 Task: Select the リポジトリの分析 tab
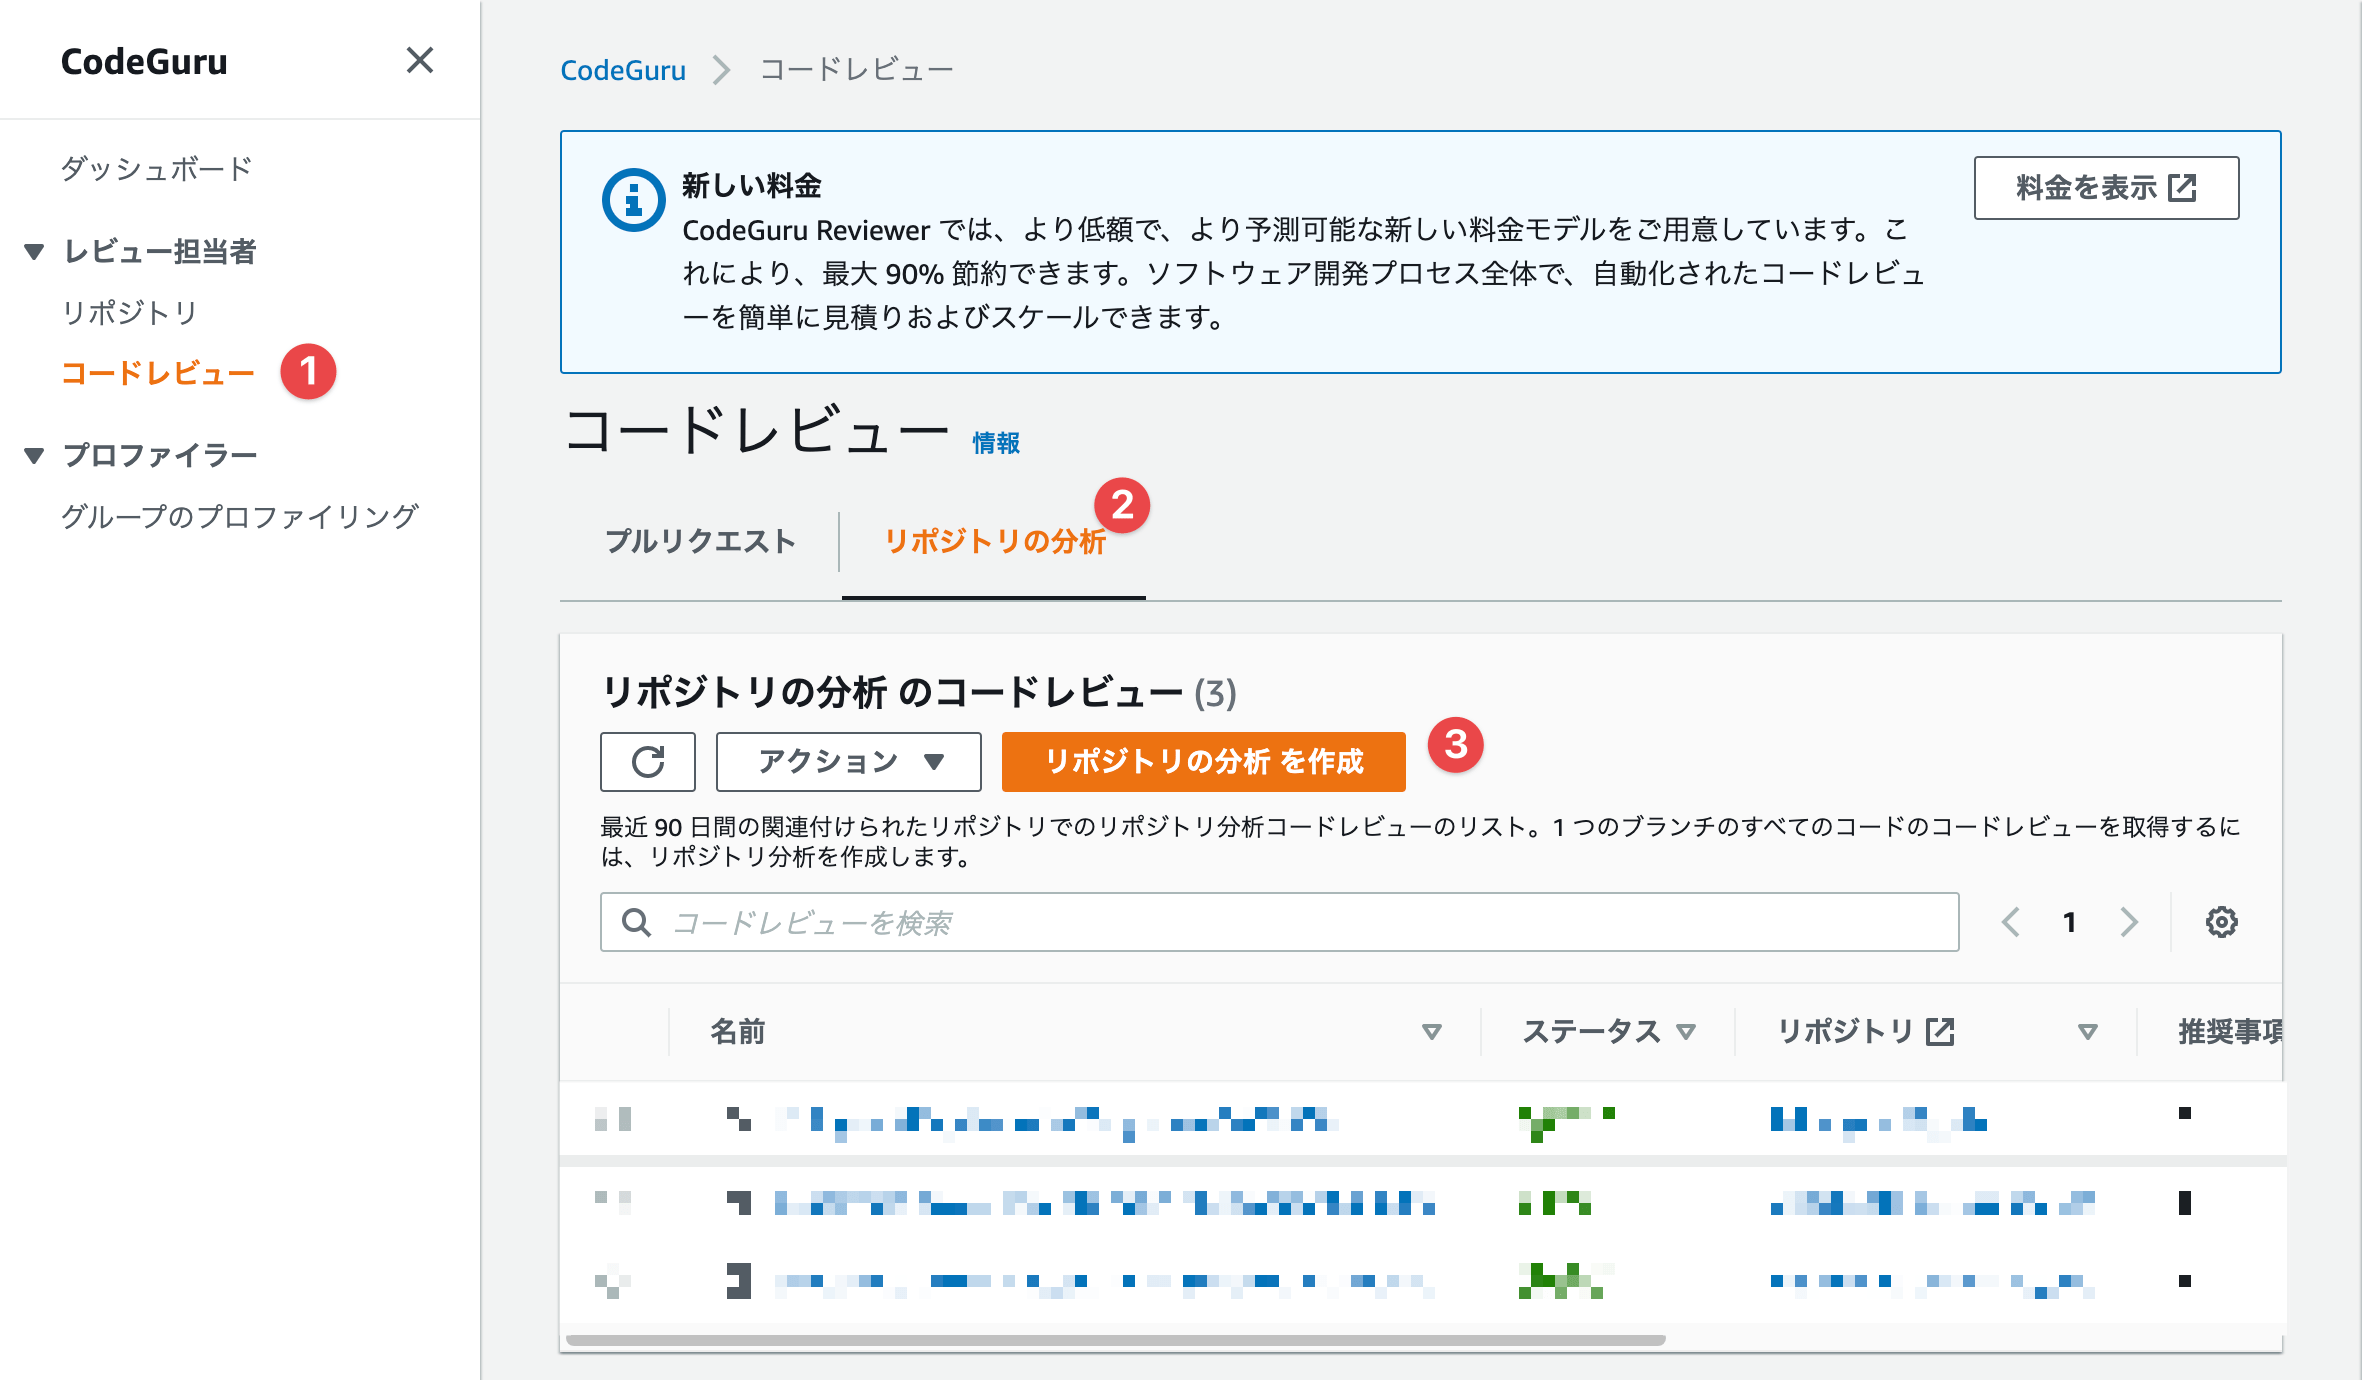(x=995, y=541)
